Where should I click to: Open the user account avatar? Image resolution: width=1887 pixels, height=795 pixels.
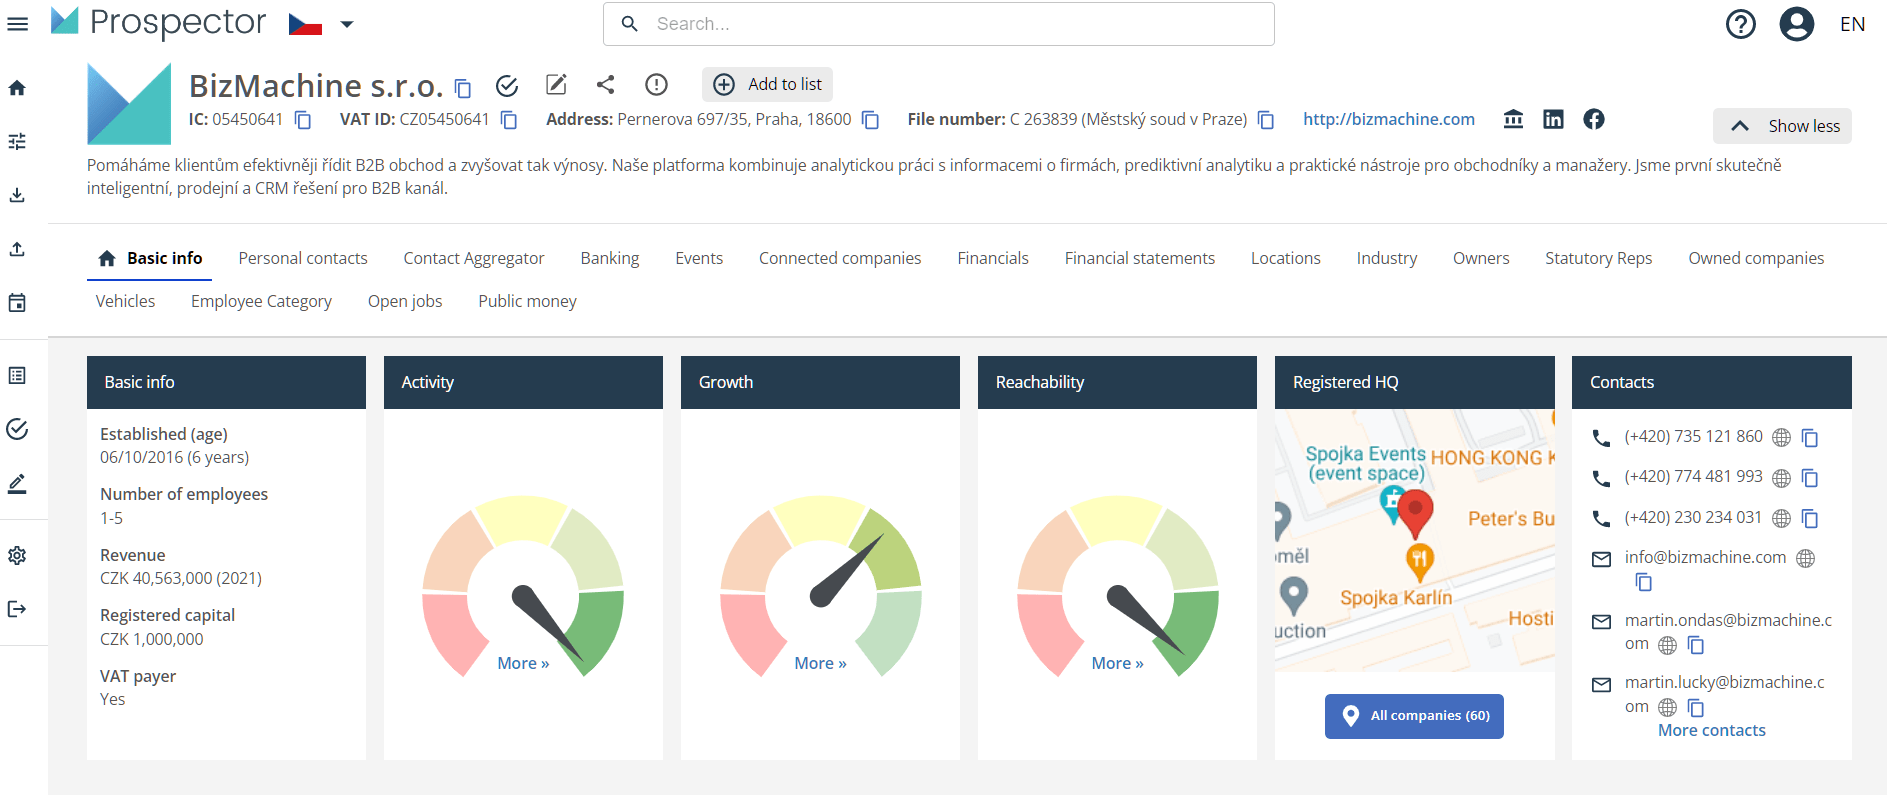pyautogui.click(x=1796, y=24)
